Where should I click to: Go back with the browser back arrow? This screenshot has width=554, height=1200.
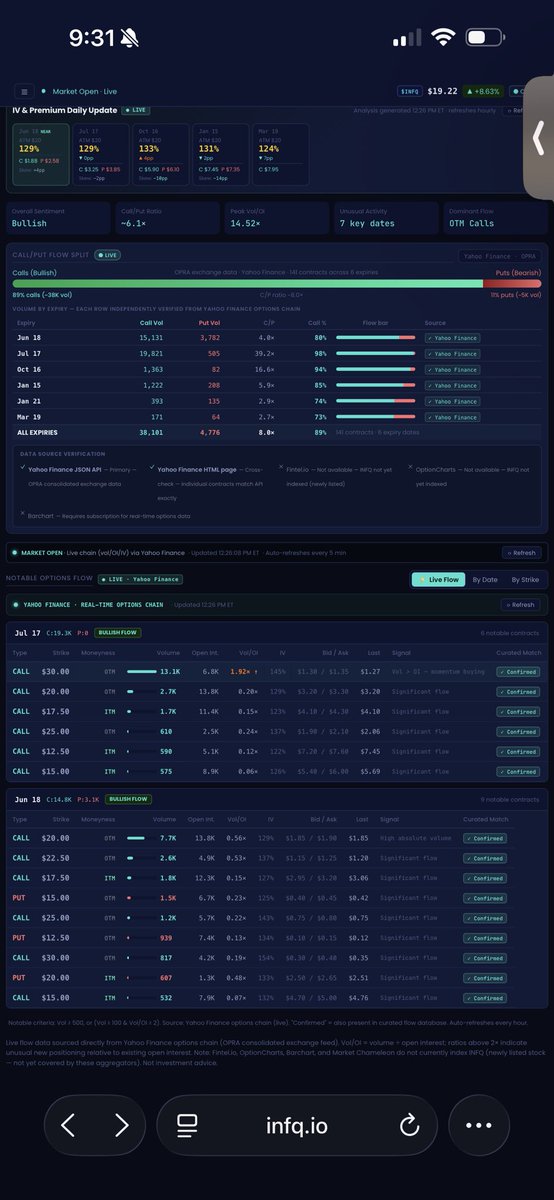tap(67, 1125)
